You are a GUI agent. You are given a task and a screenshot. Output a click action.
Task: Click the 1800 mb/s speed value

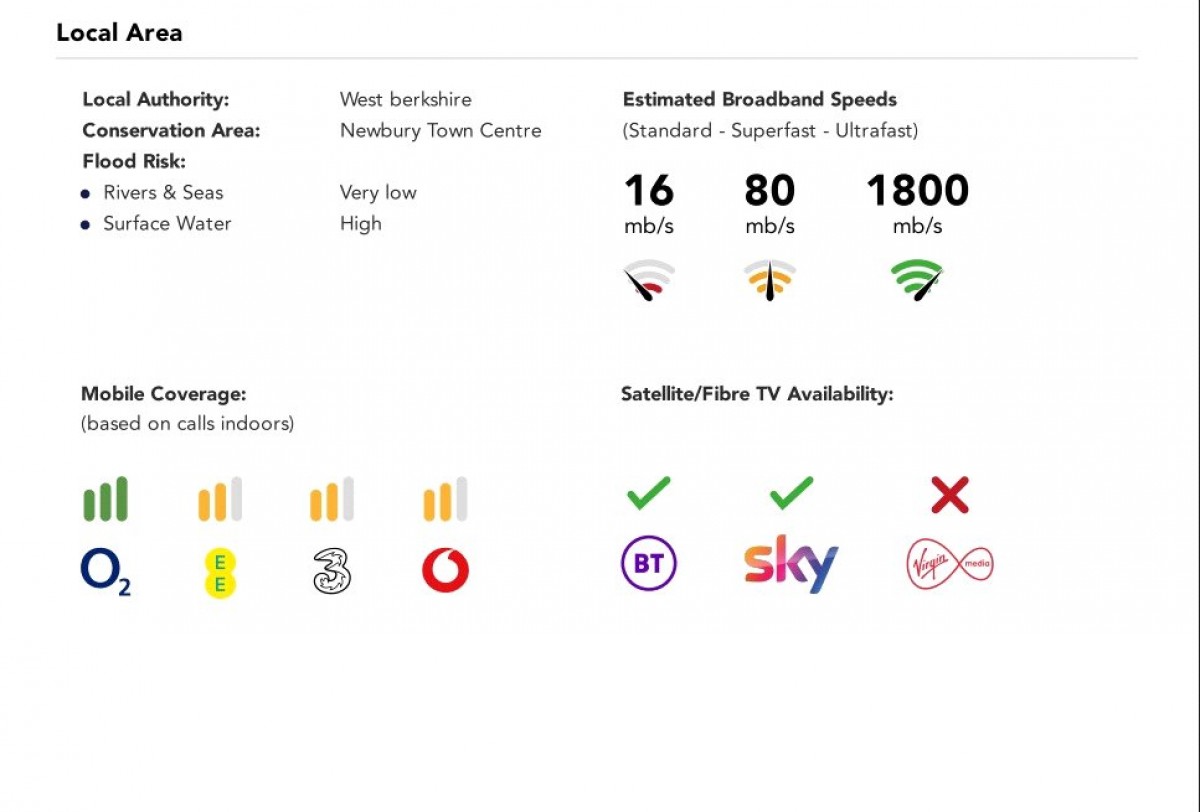[x=917, y=191]
